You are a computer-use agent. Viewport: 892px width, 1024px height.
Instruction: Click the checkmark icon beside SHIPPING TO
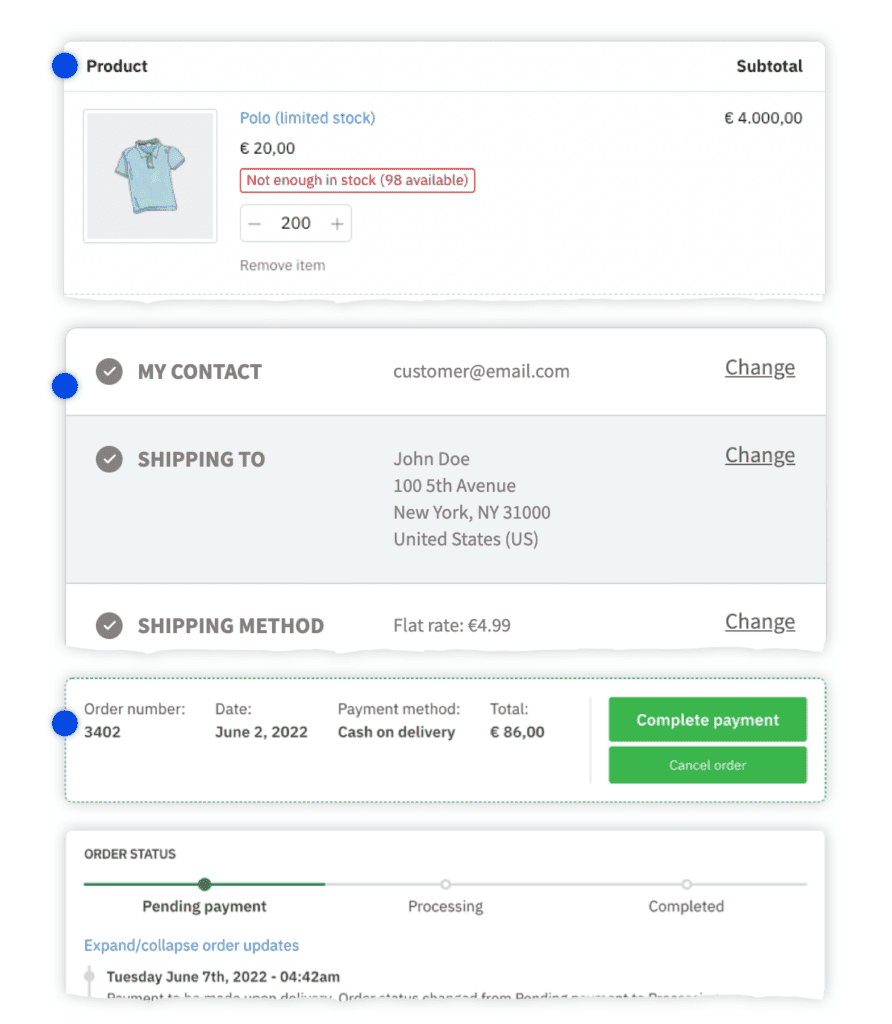click(x=109, y=459)
